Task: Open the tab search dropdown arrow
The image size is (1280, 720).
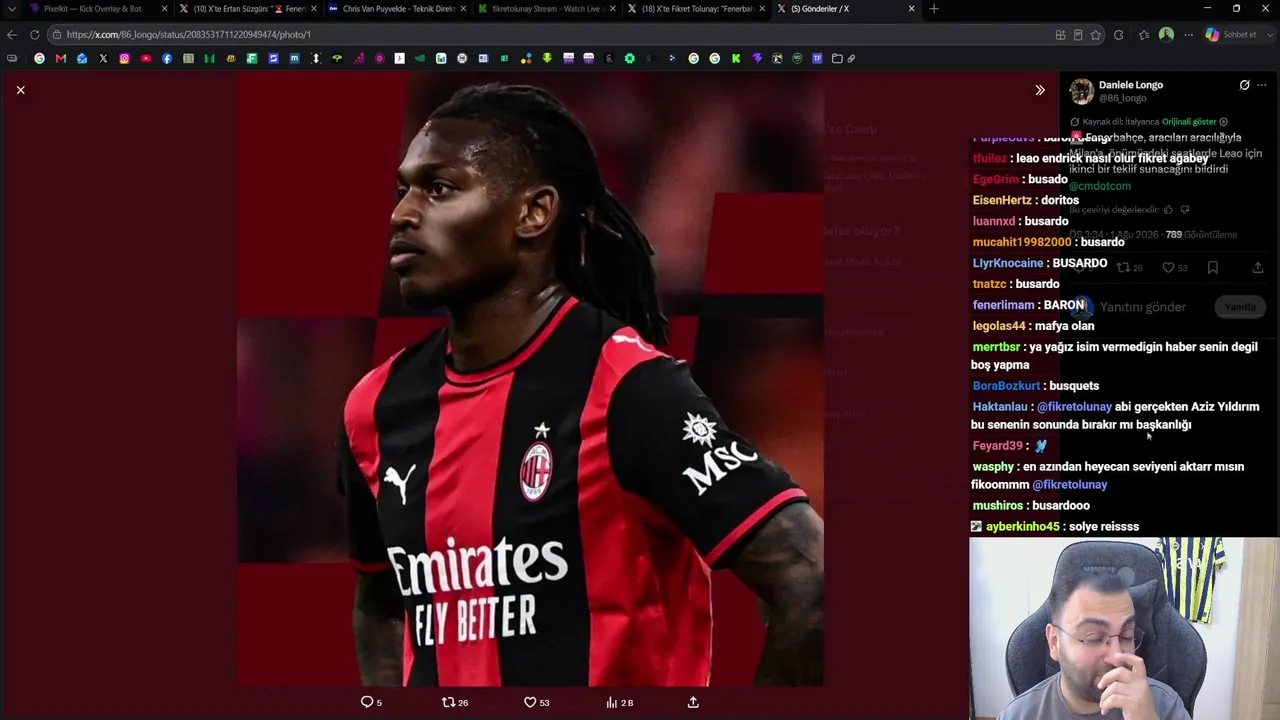Action: 11,9
